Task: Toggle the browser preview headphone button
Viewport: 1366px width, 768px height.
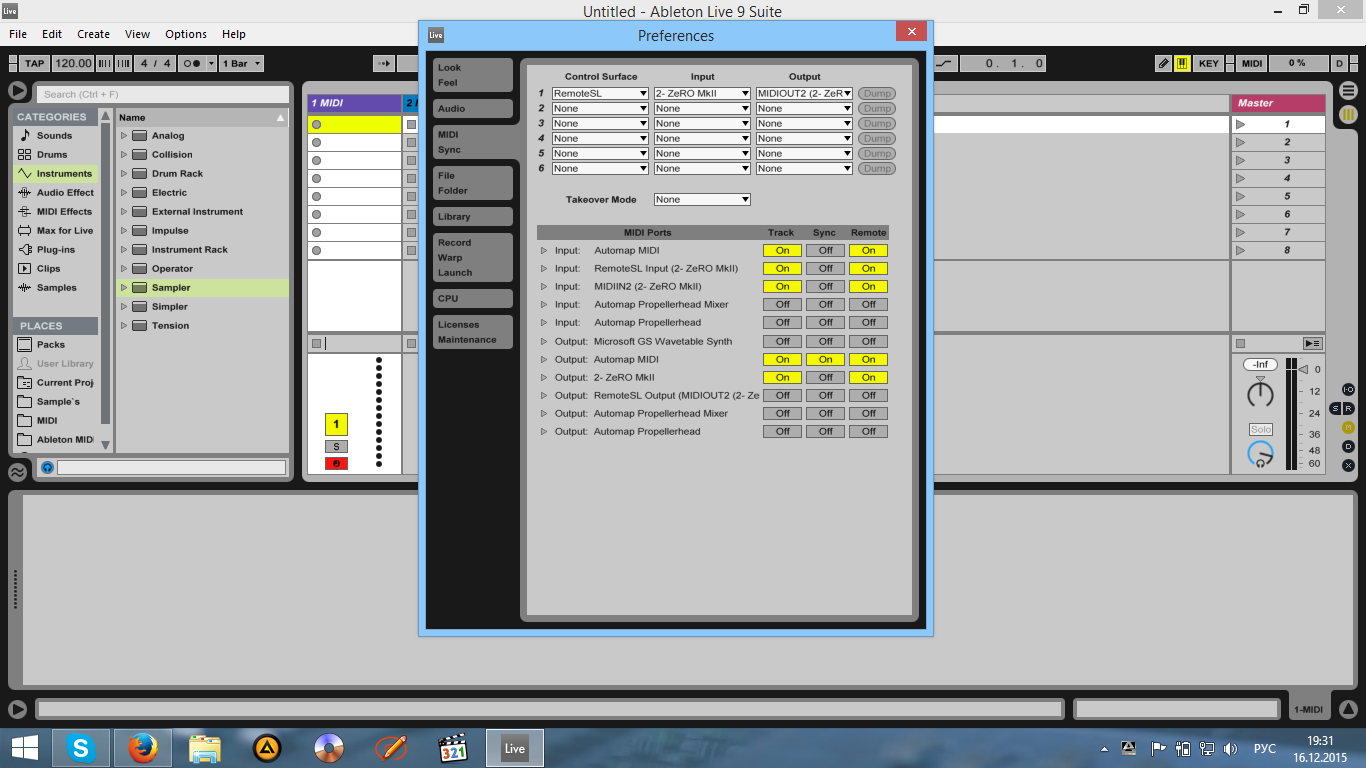Action: [x=47, y=467]
